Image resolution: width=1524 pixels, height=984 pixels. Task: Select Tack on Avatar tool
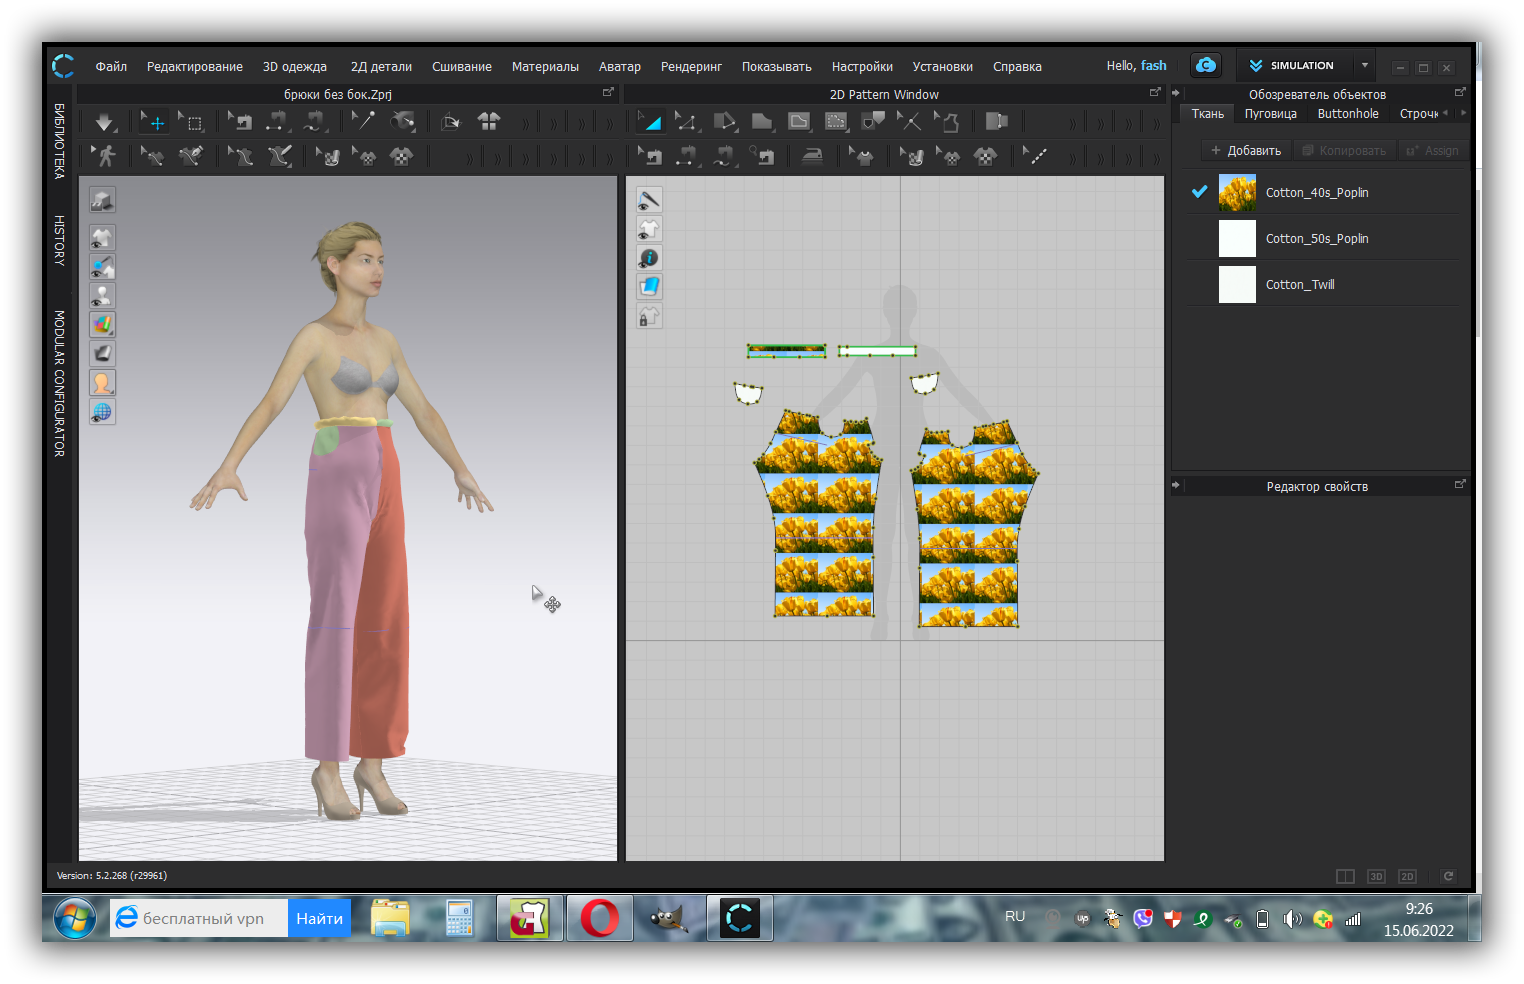point(403,122)
